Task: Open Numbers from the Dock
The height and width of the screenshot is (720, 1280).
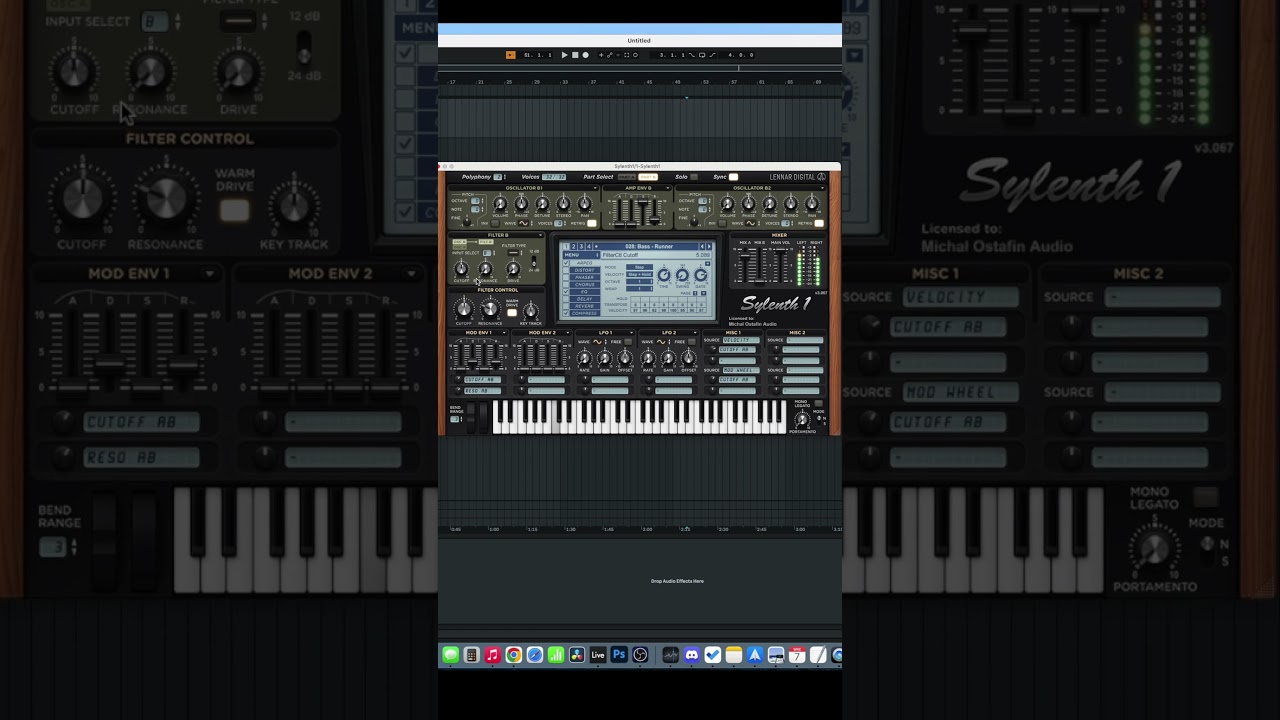Action: pyautogui.click(x=556, y=655)
